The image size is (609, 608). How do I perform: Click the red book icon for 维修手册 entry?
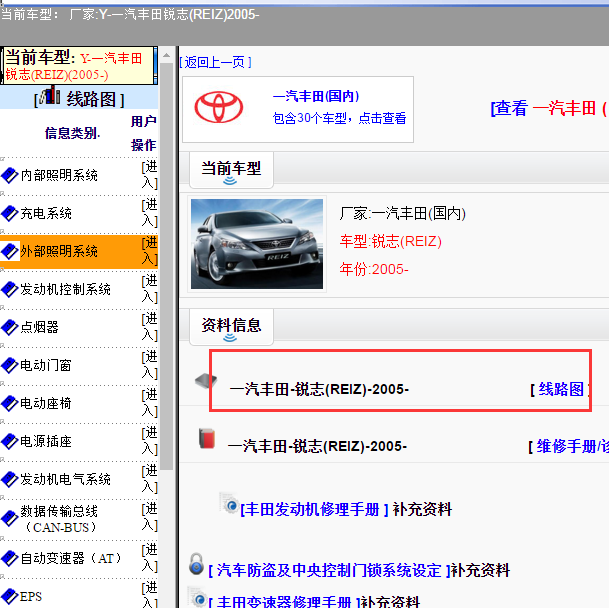coord(207,439)
